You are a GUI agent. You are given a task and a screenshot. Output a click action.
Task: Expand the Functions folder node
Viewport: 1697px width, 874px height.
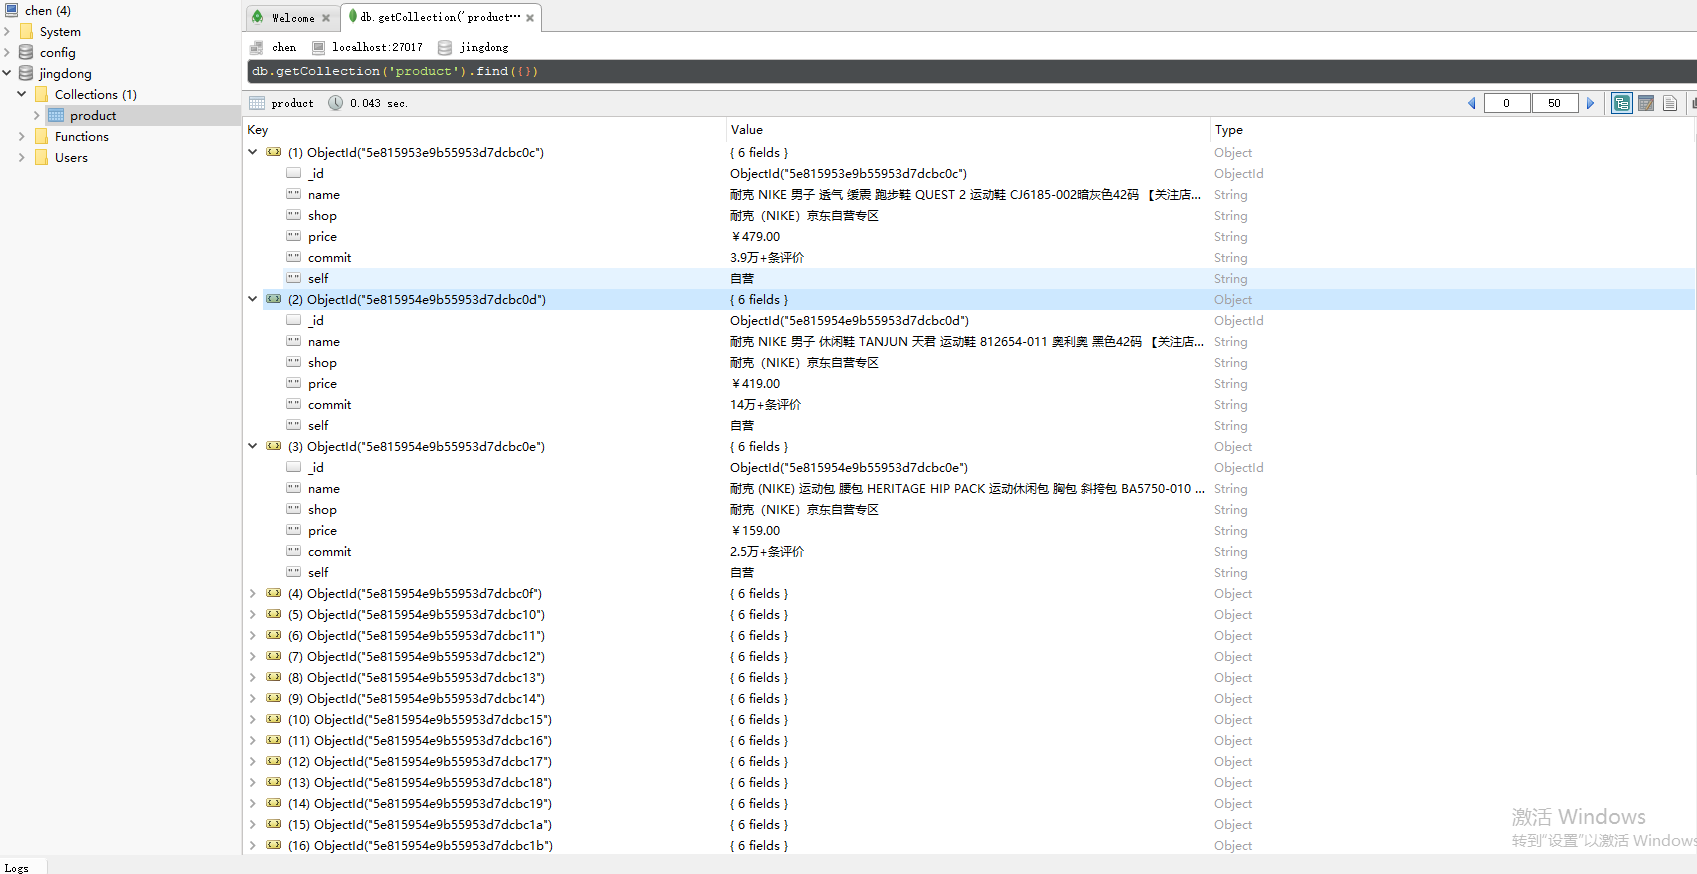click(x=22, y=136)
